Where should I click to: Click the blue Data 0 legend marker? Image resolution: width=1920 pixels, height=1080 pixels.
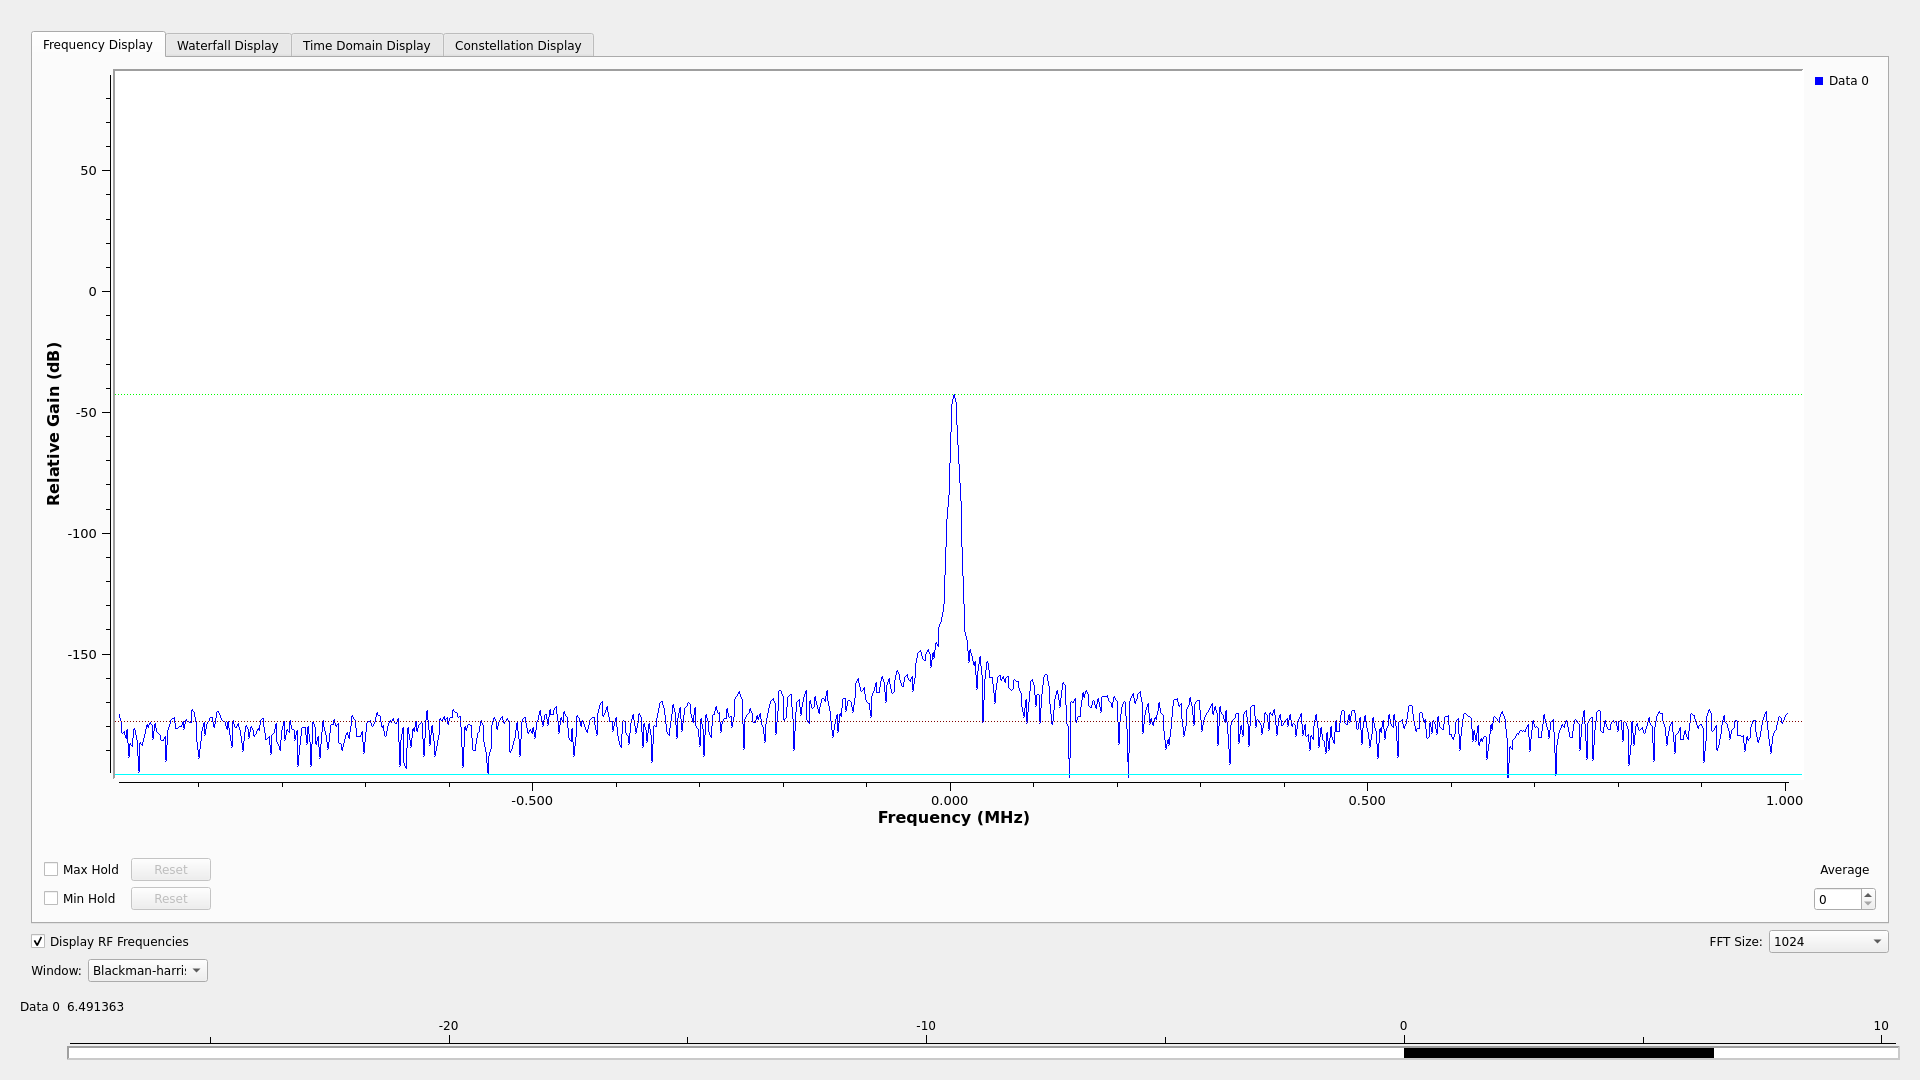(1819, 81)
